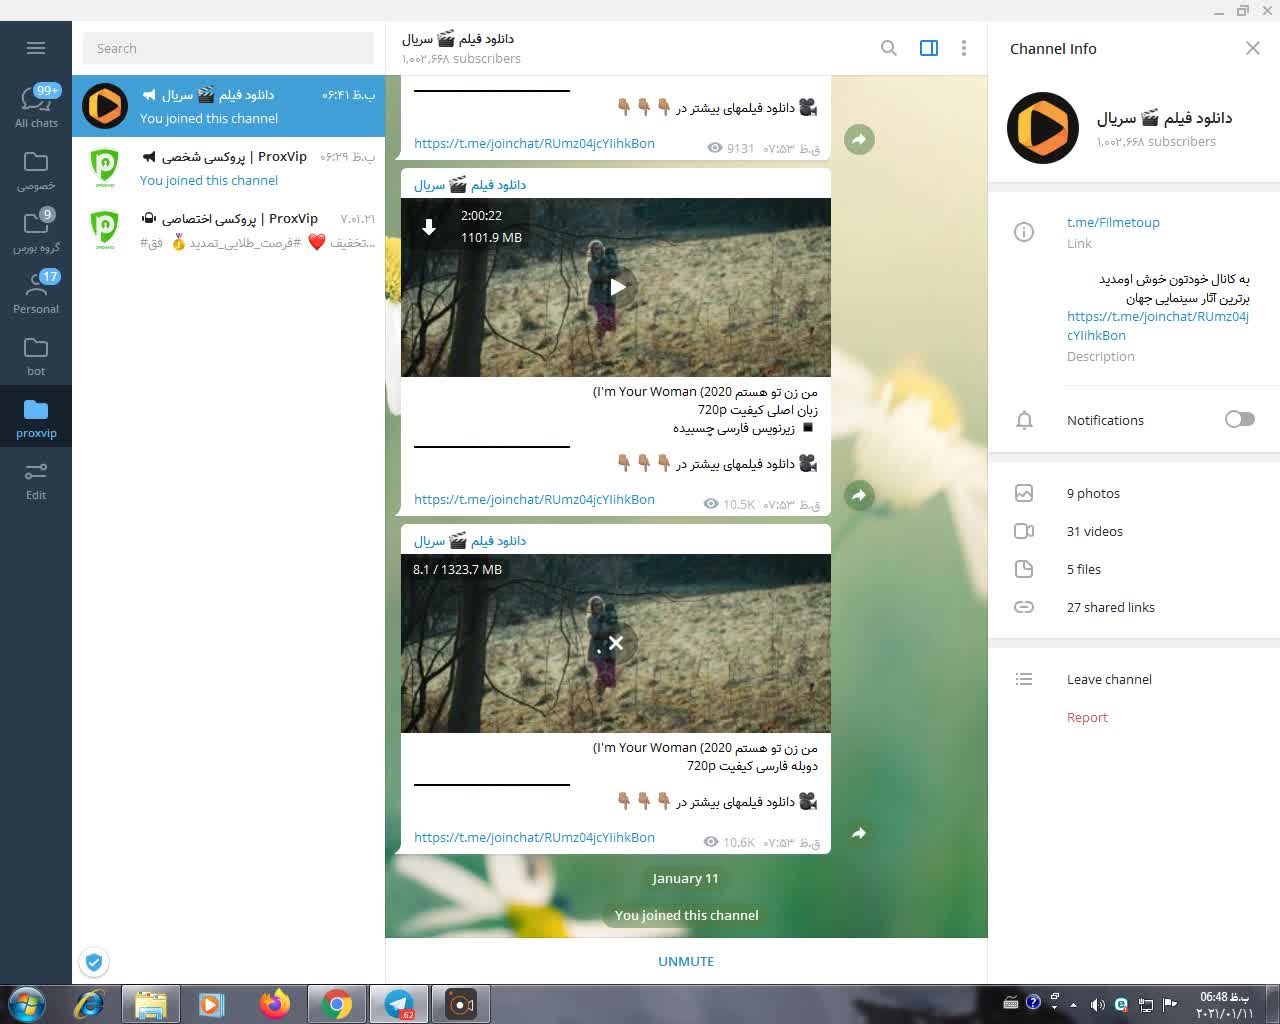Download the 1101.9 MB video
The image size is (1280, 1024).
(x=429, y=227)
